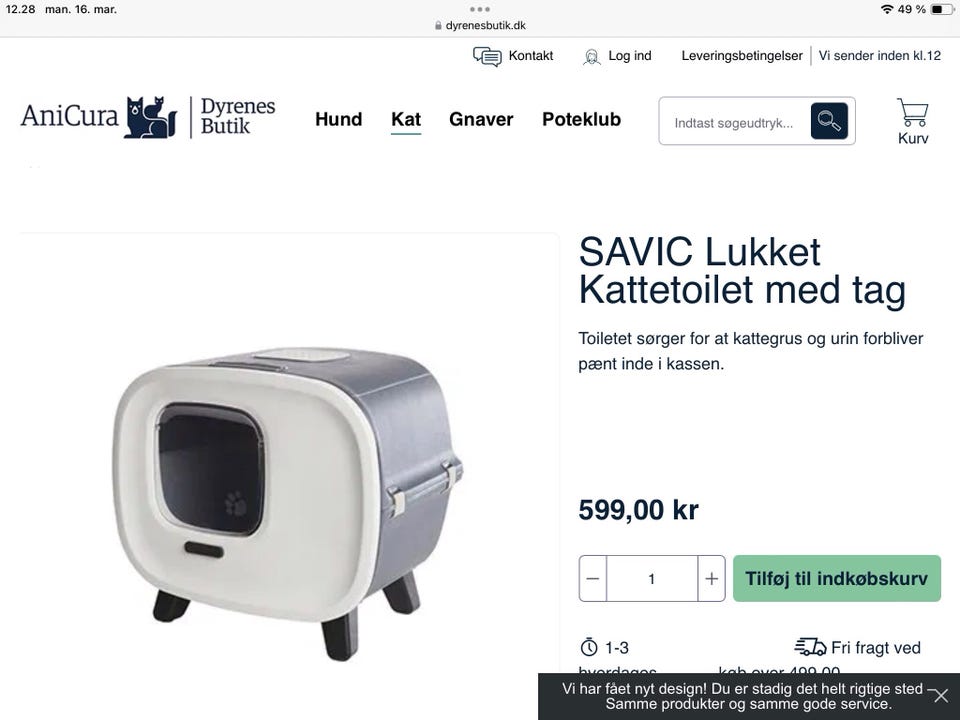
Task: Click the magnifying glass search button
Action: (829, 121)
